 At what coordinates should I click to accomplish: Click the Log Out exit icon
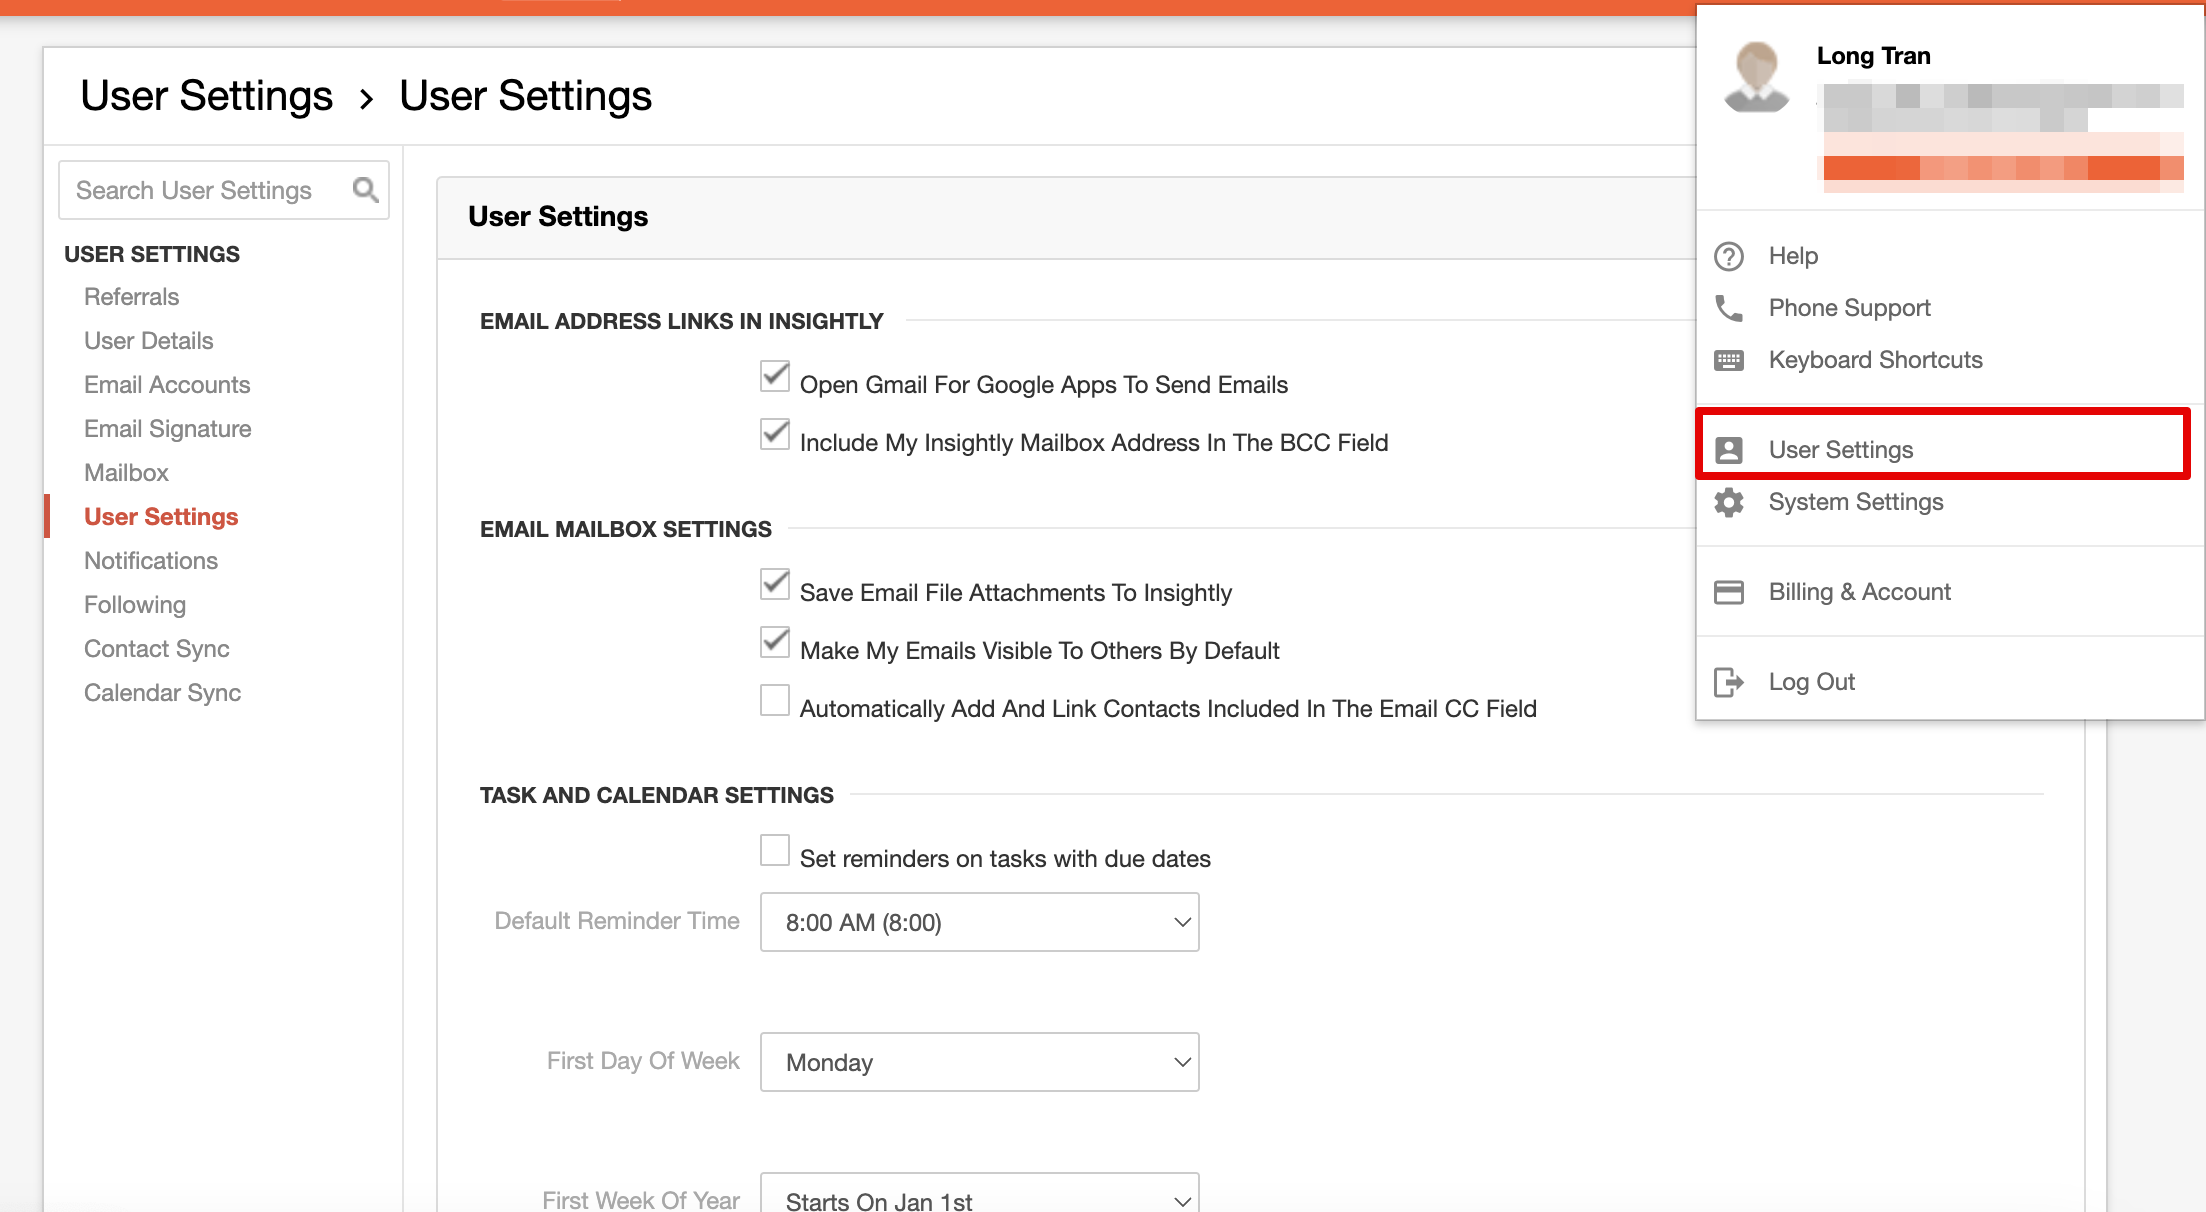pos(1729,682)
